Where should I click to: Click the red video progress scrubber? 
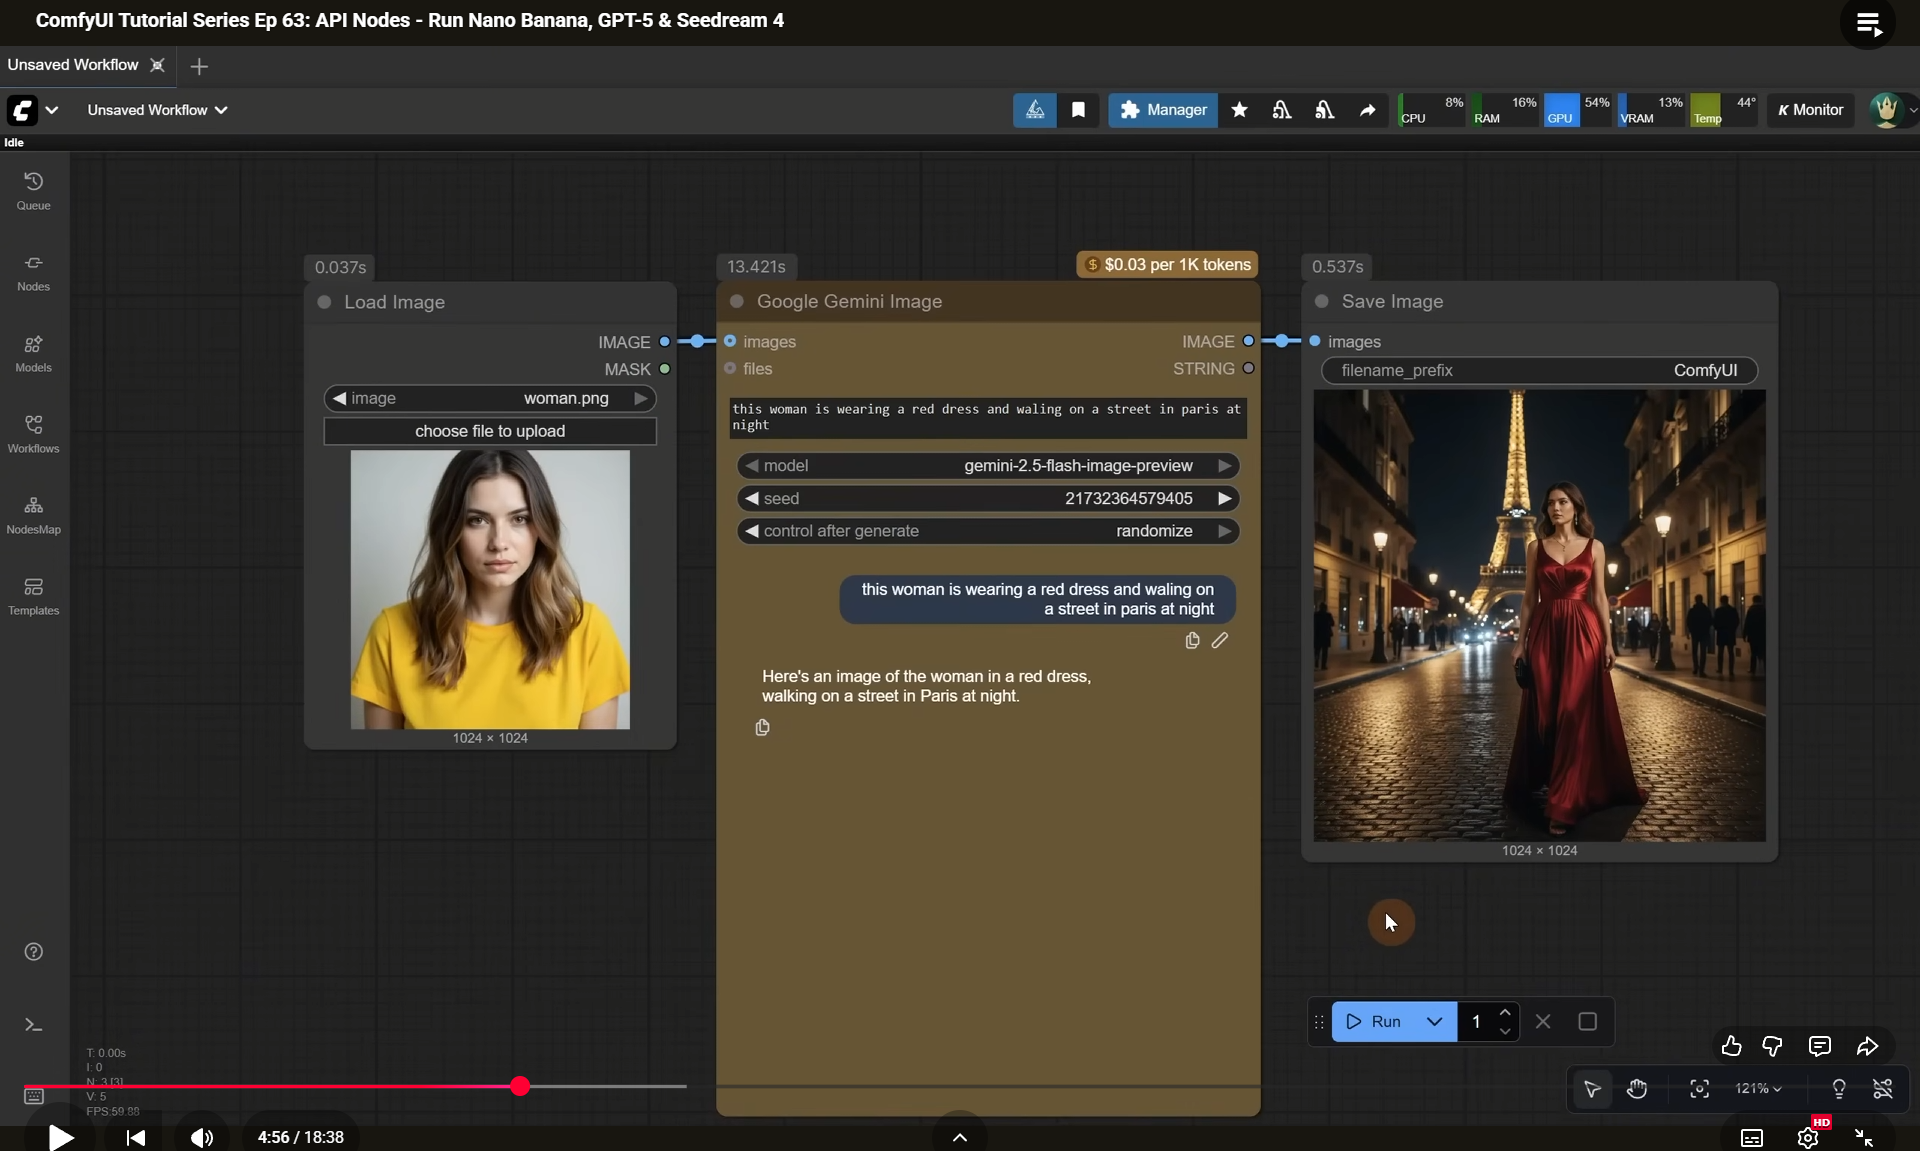click(x=520, y=1086)
